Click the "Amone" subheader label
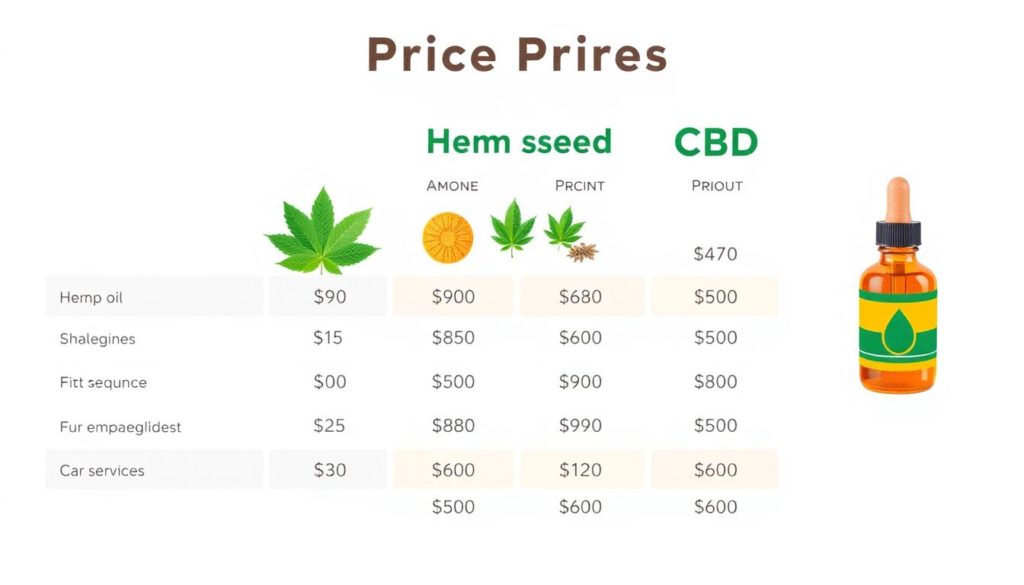1024x585 pixels. click(x=452, y=186)
